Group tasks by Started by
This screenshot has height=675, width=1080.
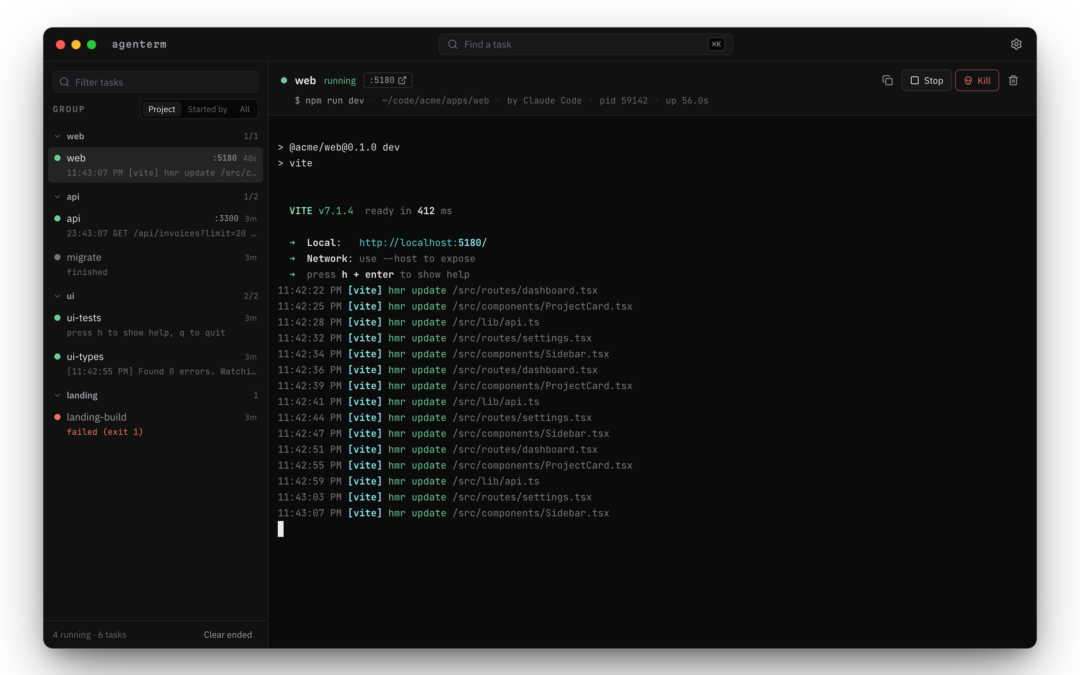tap(207, 109)
